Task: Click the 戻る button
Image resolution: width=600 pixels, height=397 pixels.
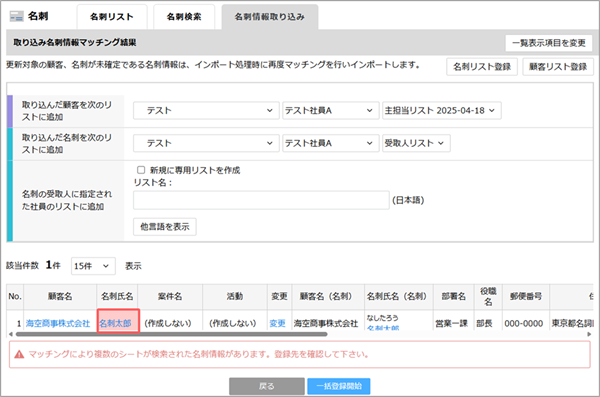Action: (x=267, y=386)
